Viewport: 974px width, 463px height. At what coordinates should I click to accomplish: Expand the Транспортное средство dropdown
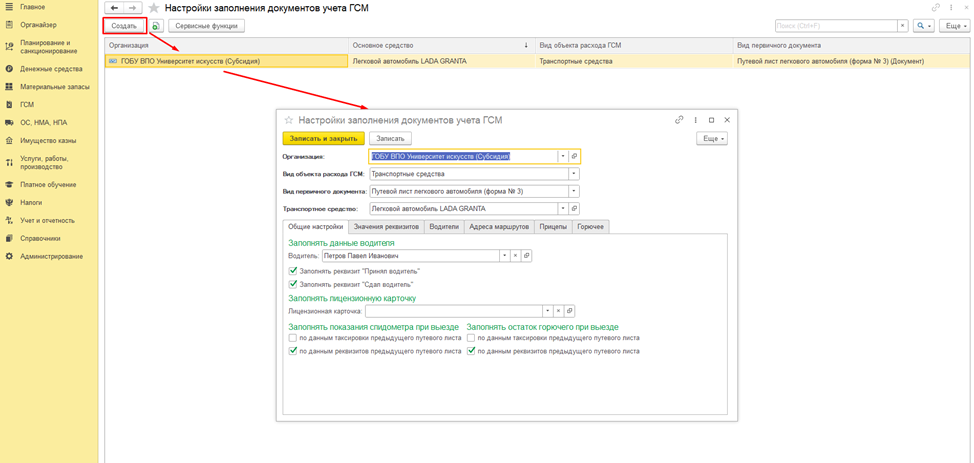[x=563, y=209]
